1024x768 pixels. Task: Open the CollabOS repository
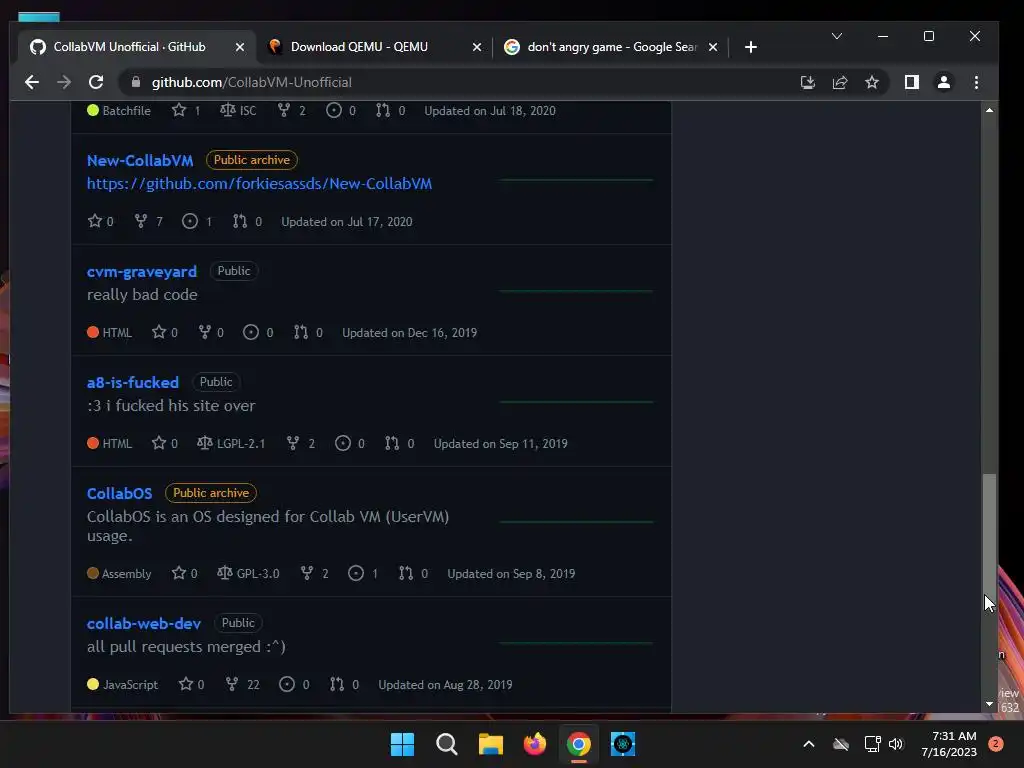tap(120, 494)
